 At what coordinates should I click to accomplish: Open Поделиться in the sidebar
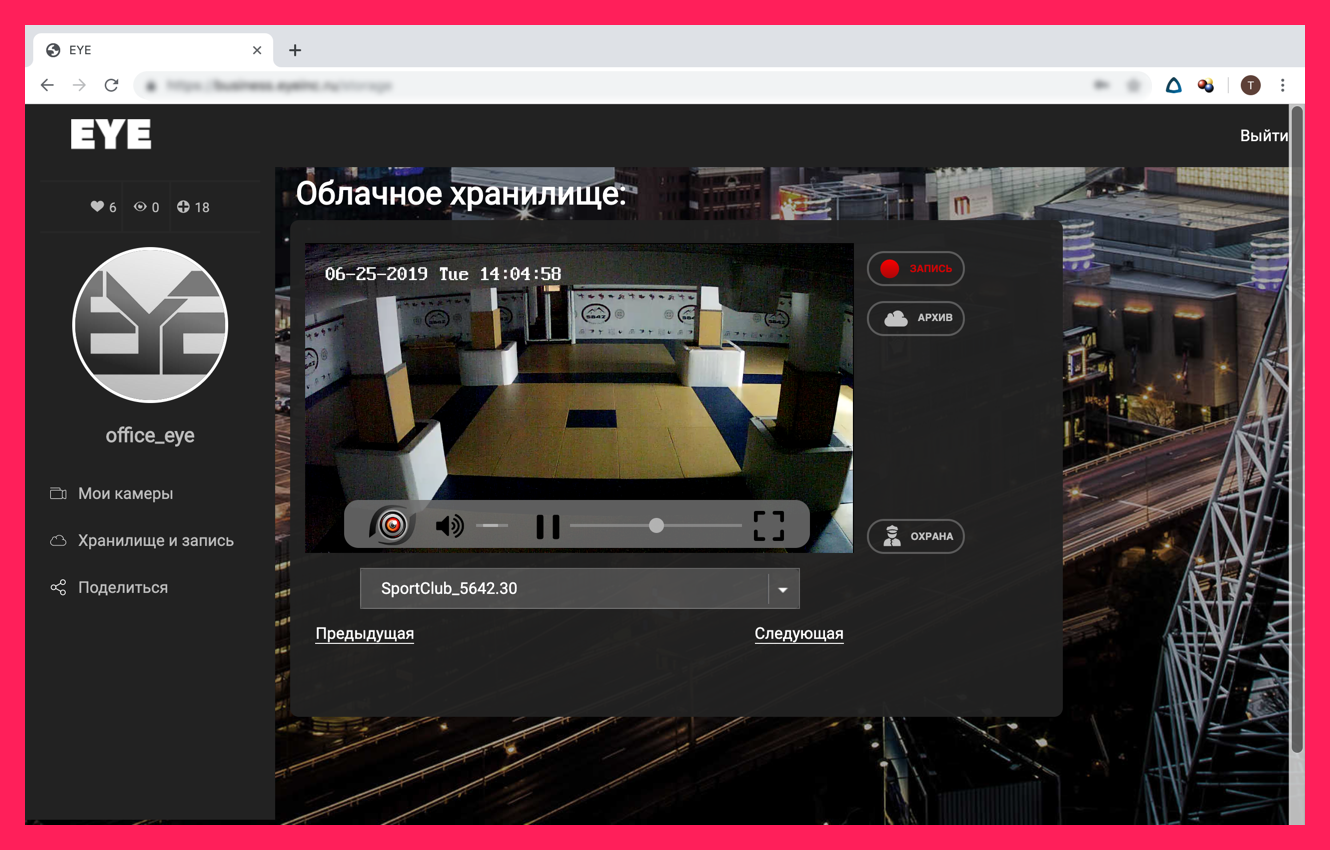click(x=109, y=588)
